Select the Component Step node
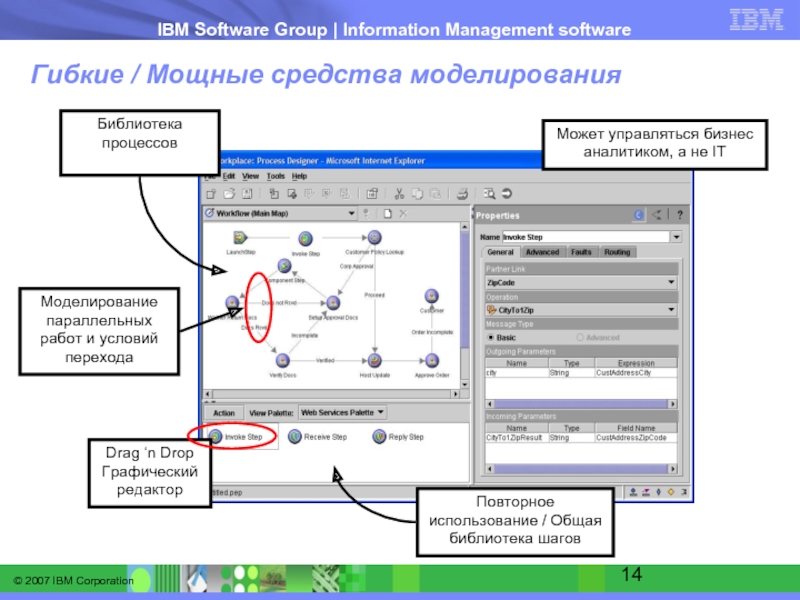Viewport: 800px width, 600px height. click(x=284, y=266)
